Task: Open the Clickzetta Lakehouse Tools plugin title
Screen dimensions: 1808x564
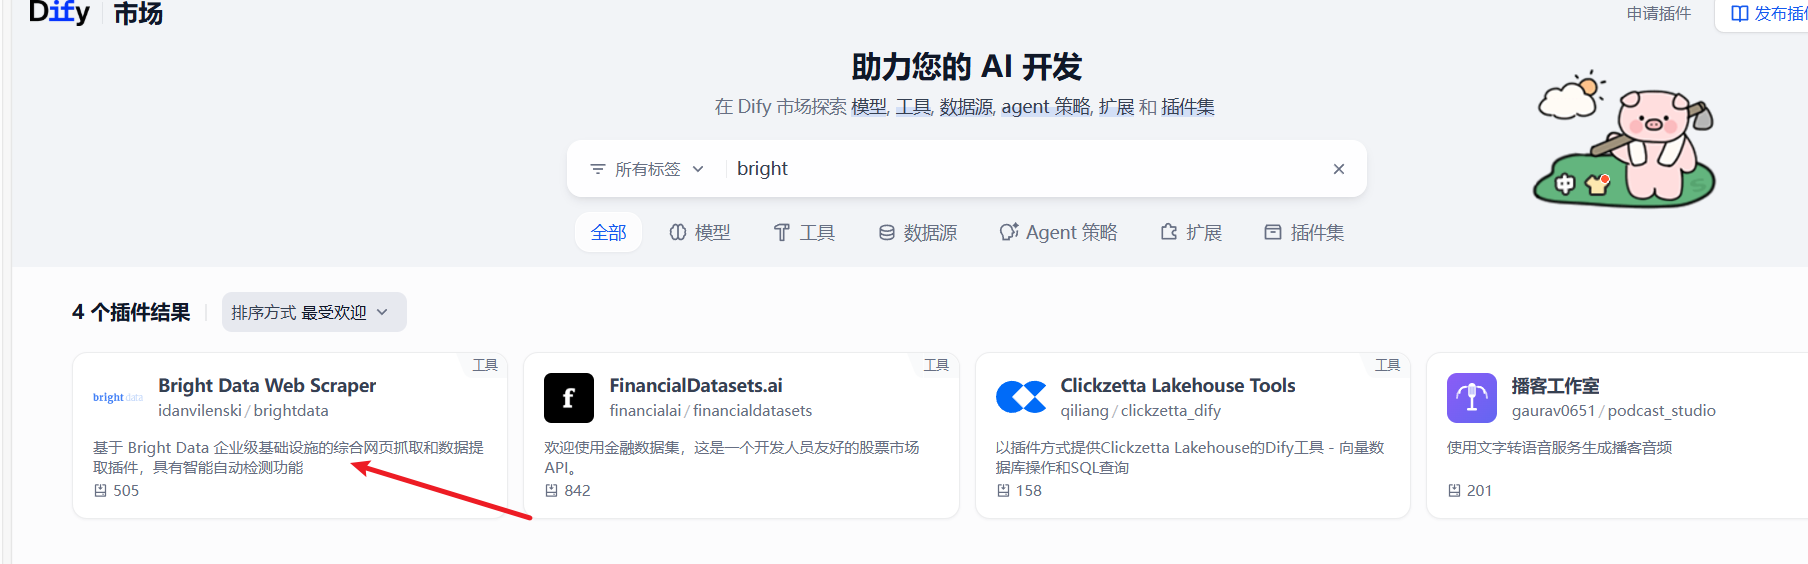Action: pos(1178,385)
